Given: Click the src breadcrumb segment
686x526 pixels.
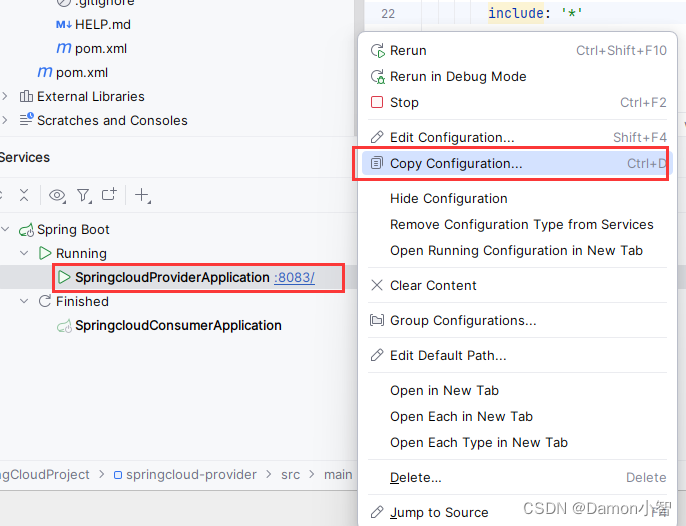Looking at the screenshot, I should click(290, 475).
